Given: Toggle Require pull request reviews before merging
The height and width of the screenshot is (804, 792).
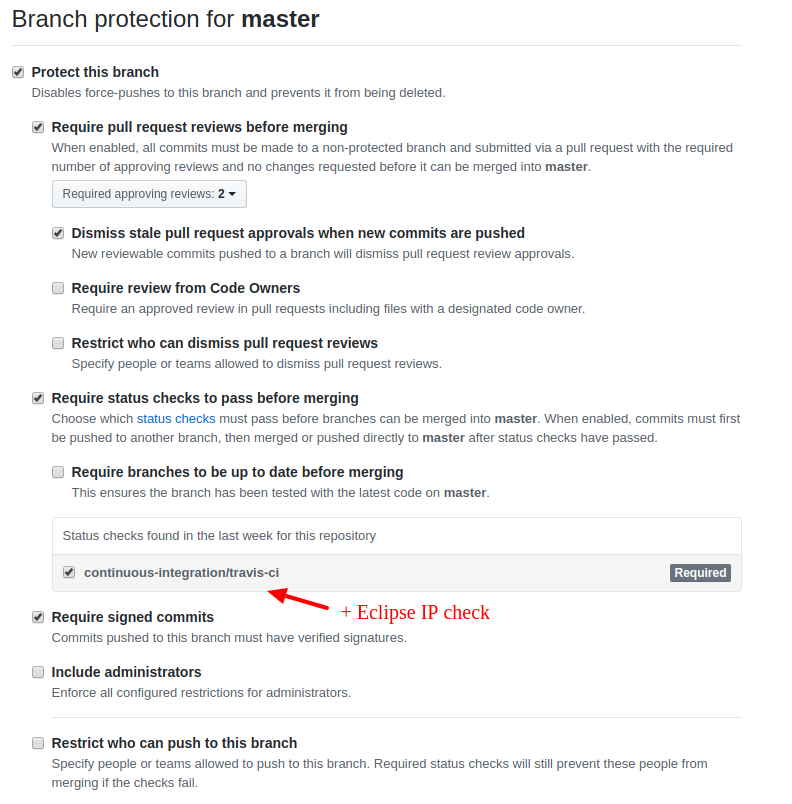Looking at the screenshot, I should click(x=38, y=127).
